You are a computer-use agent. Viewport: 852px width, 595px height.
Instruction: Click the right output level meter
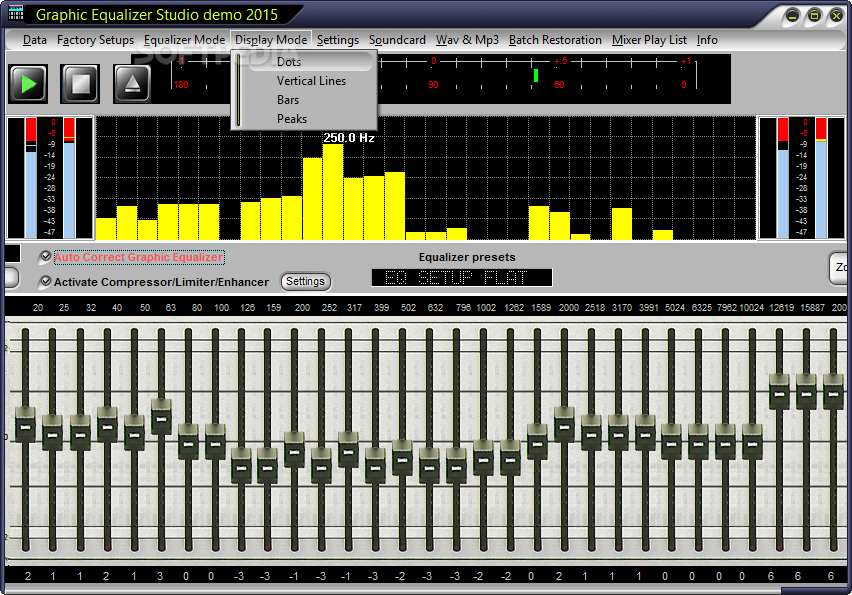(801, 178)
